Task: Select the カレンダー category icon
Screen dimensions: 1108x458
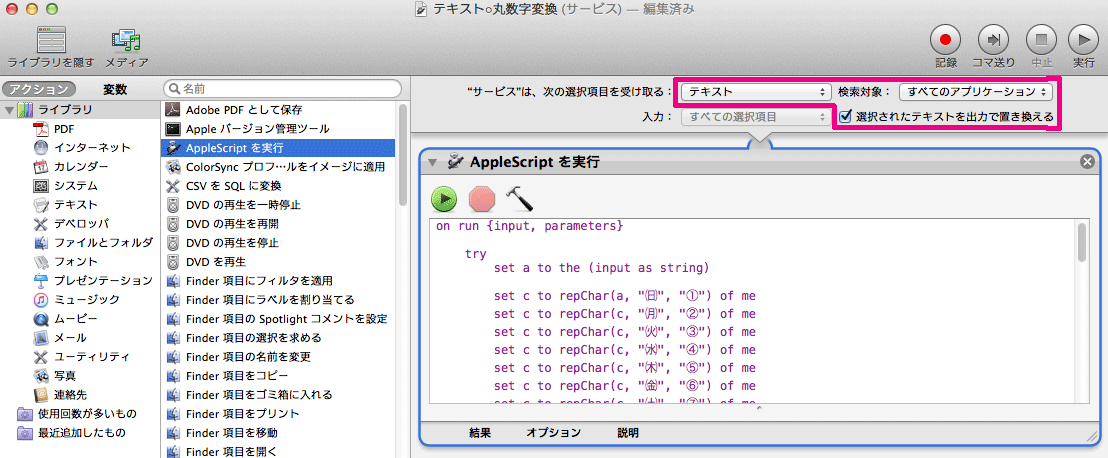Action: pos(41,167)
